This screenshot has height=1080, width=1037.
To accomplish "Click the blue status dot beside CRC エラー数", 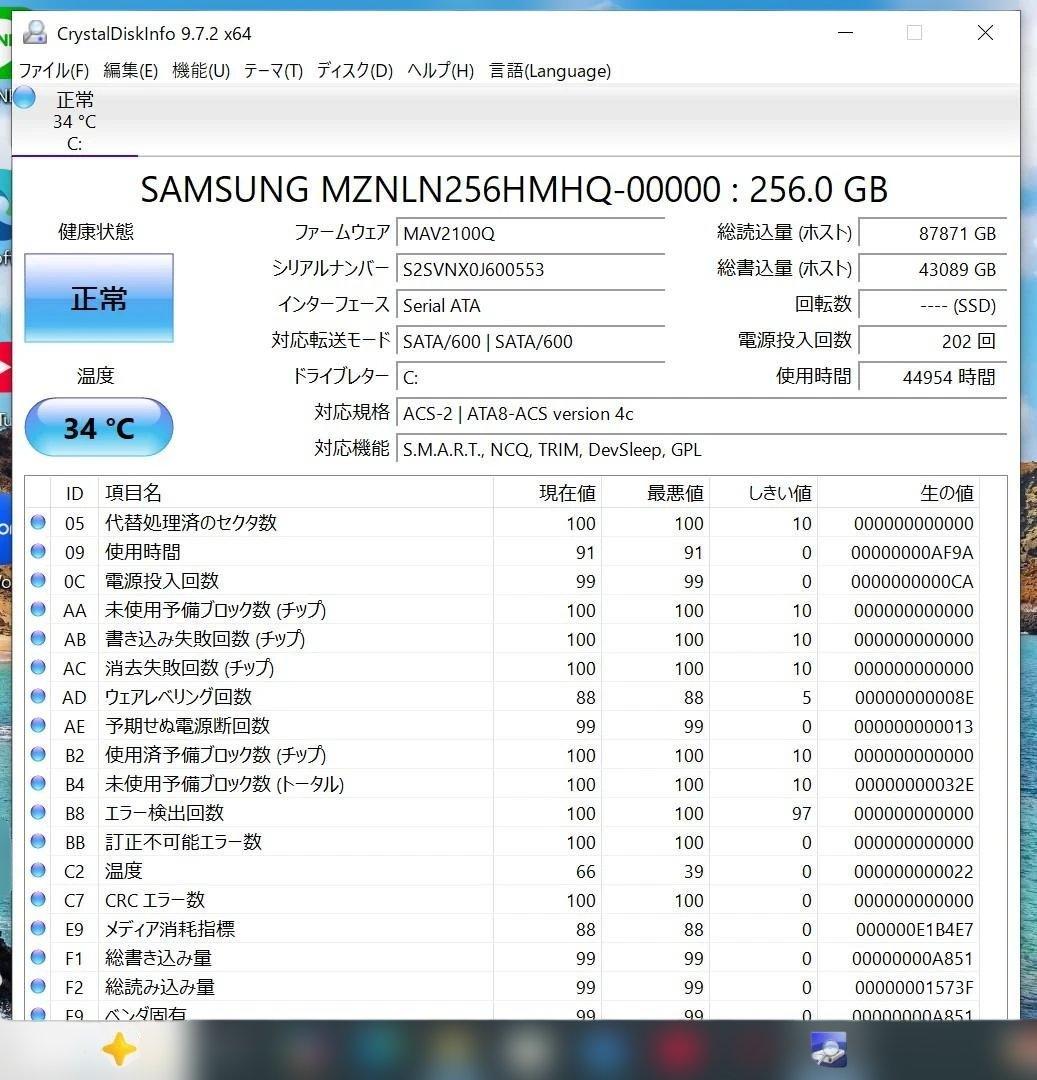I will pyautogui.click(x=39, y=900).
